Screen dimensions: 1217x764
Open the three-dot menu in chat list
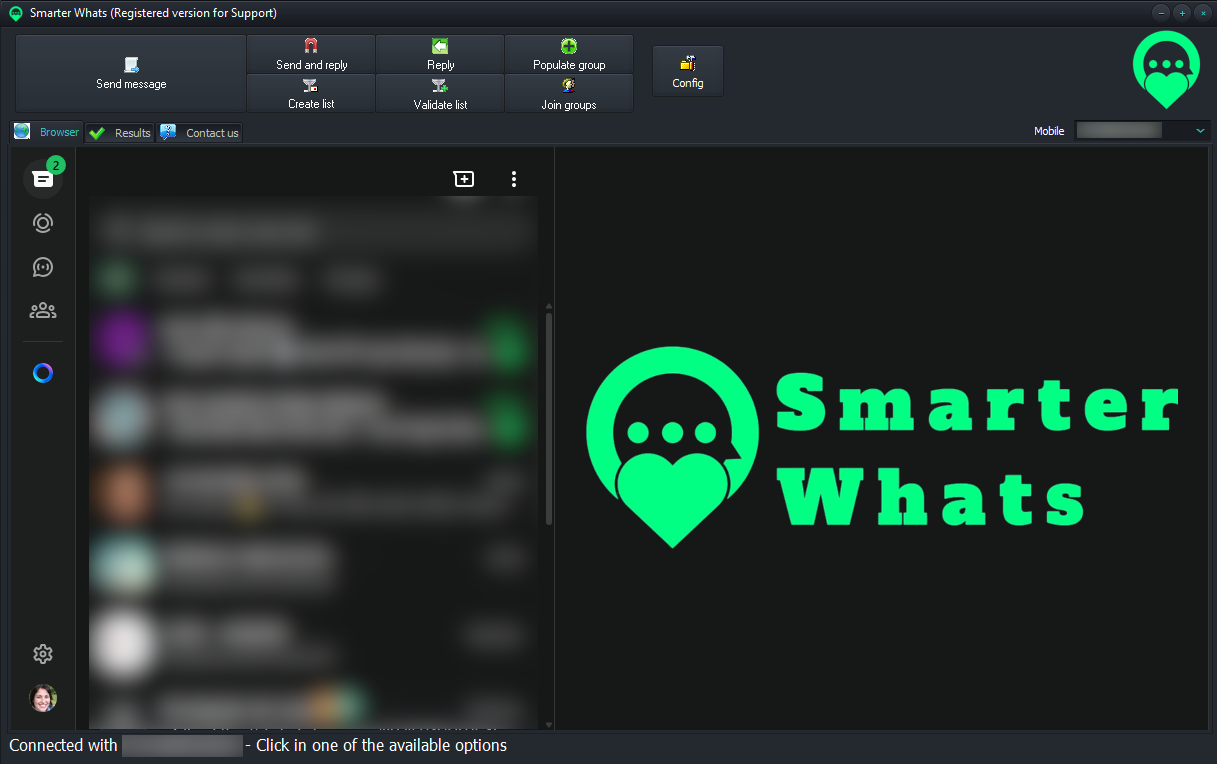point(514,179)
